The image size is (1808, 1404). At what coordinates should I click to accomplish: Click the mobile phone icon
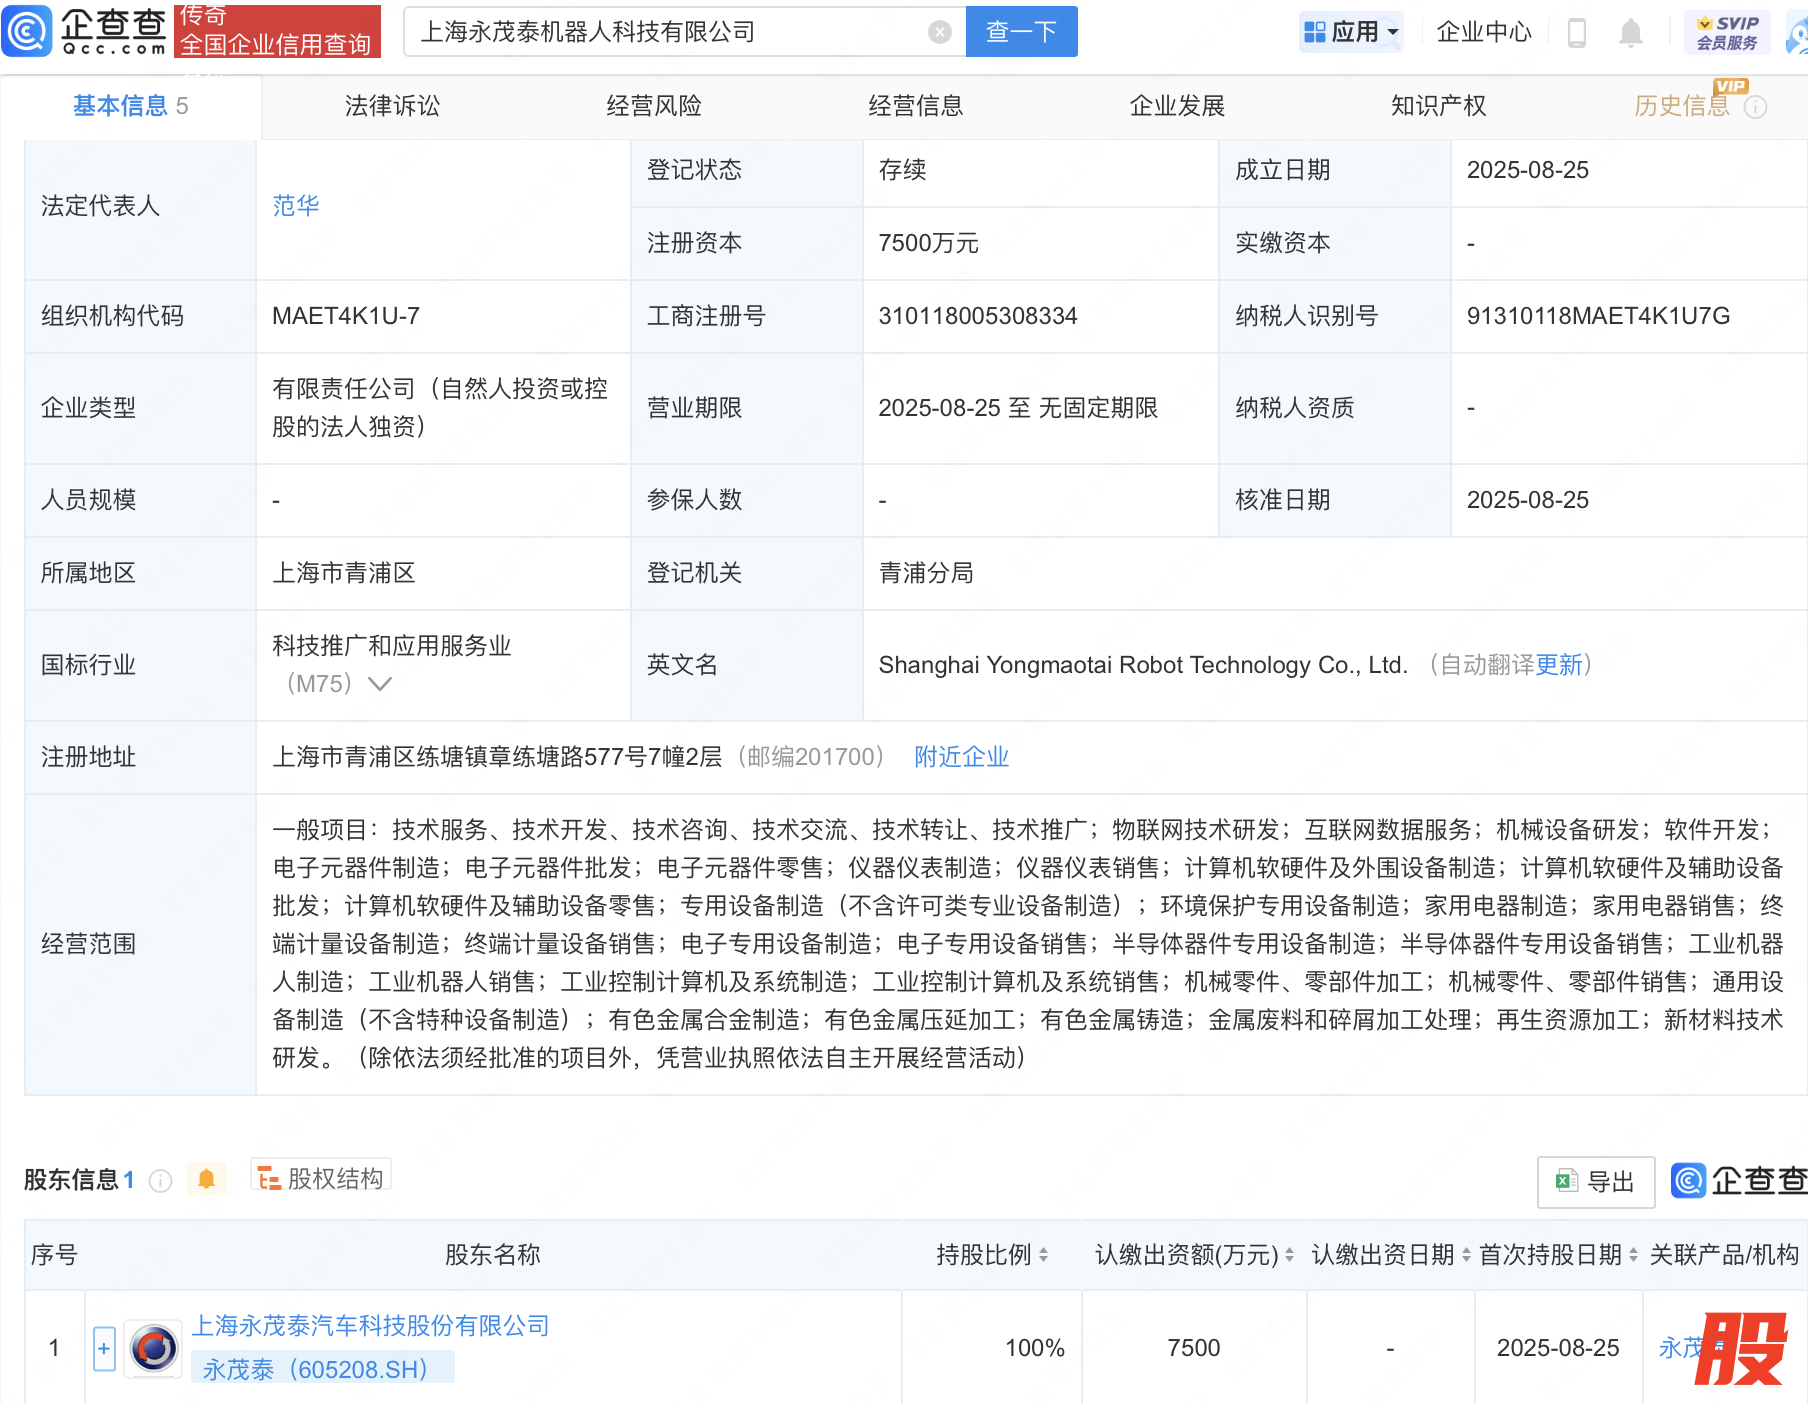point(1577,33)
